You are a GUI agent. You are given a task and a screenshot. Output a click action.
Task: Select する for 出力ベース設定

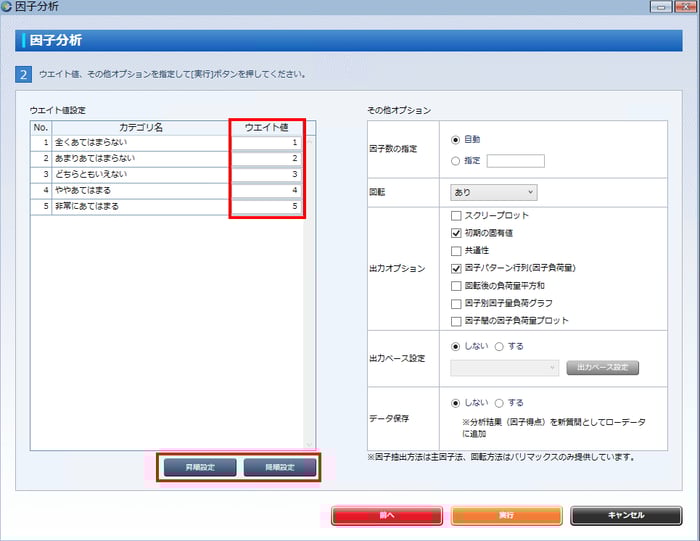pos(499,347)
